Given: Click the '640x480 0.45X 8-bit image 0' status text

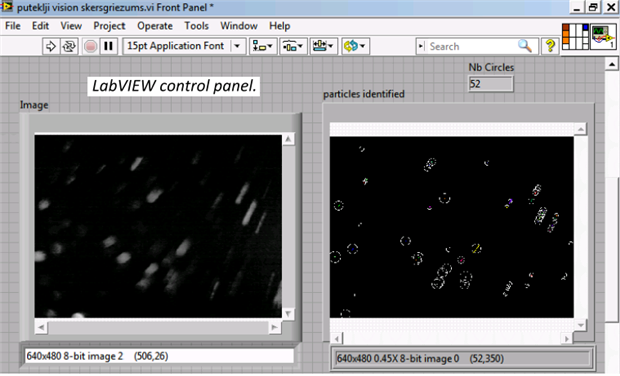Looking at the screenshot, I should tap(398, 359).
